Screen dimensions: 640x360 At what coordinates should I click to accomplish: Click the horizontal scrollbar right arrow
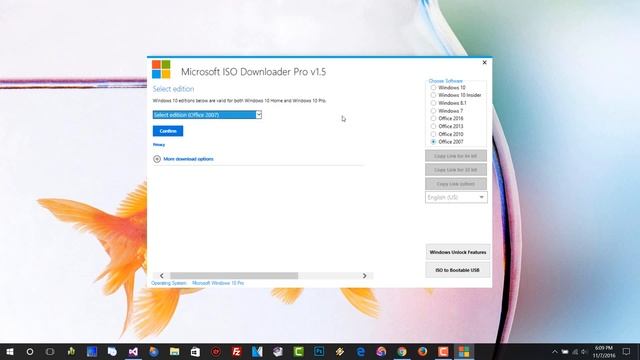[x=364, y=276]
